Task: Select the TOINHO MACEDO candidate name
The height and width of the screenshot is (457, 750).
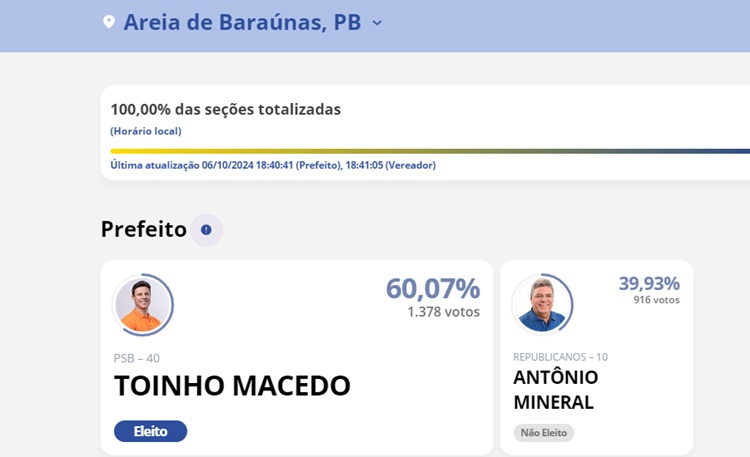Action: tap(232, 386)
